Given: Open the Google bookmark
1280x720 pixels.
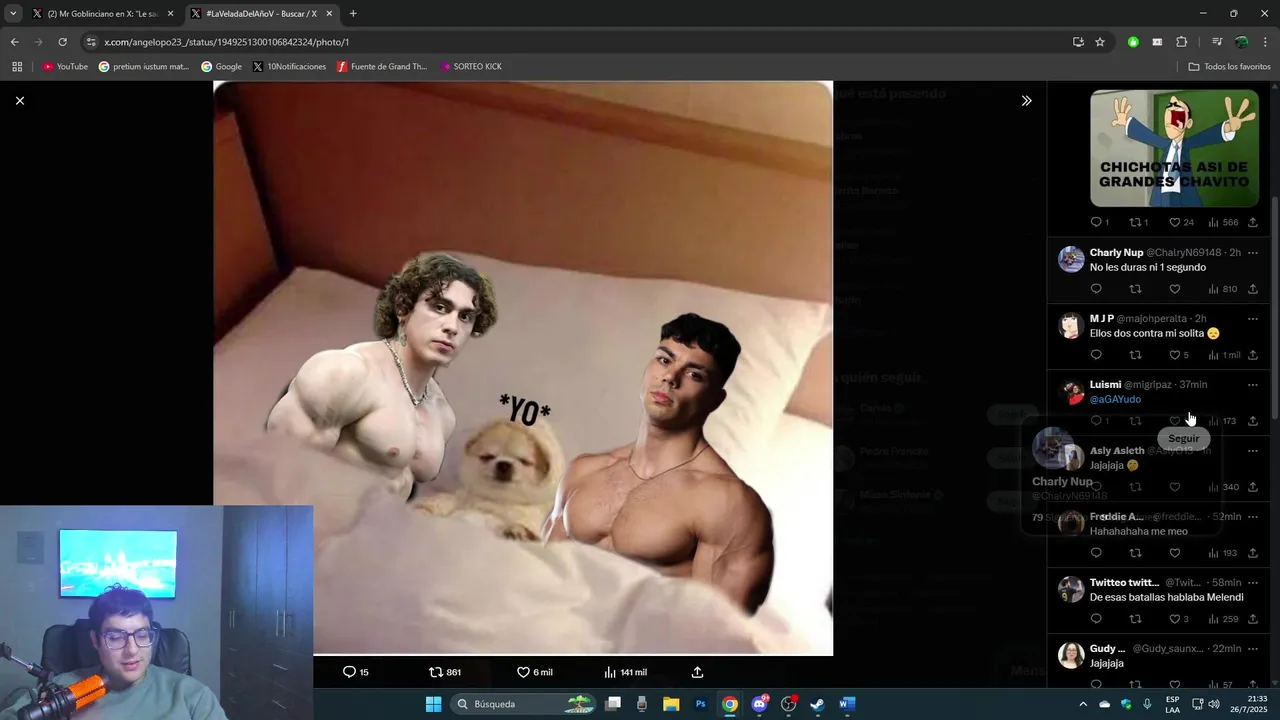Looking at the screenshot, I should coord(221,67).
